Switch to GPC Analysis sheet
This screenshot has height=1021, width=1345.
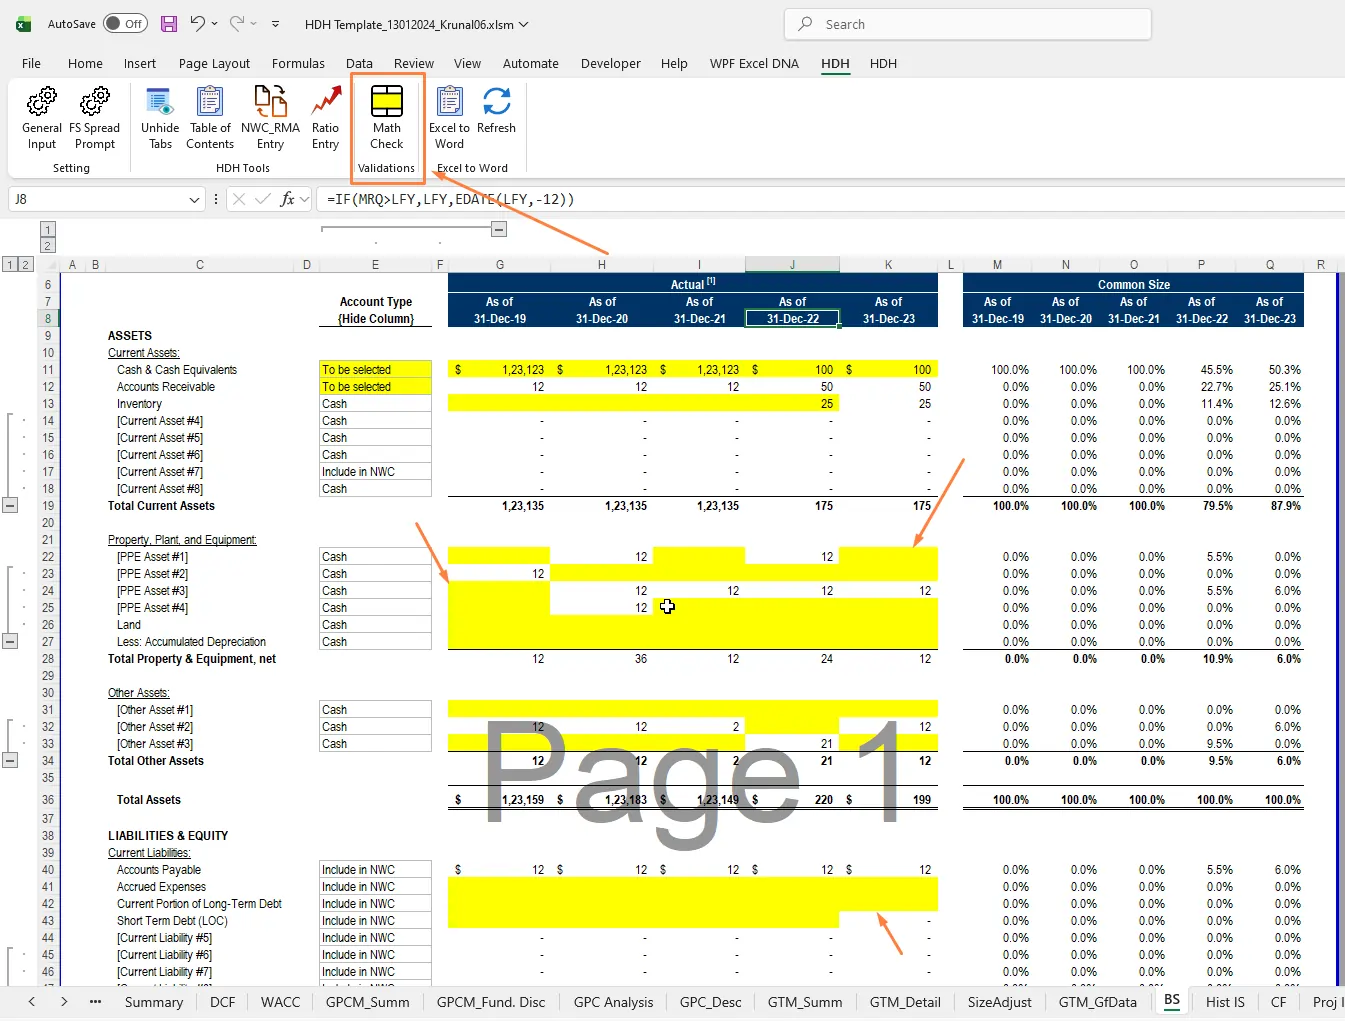613,1001
